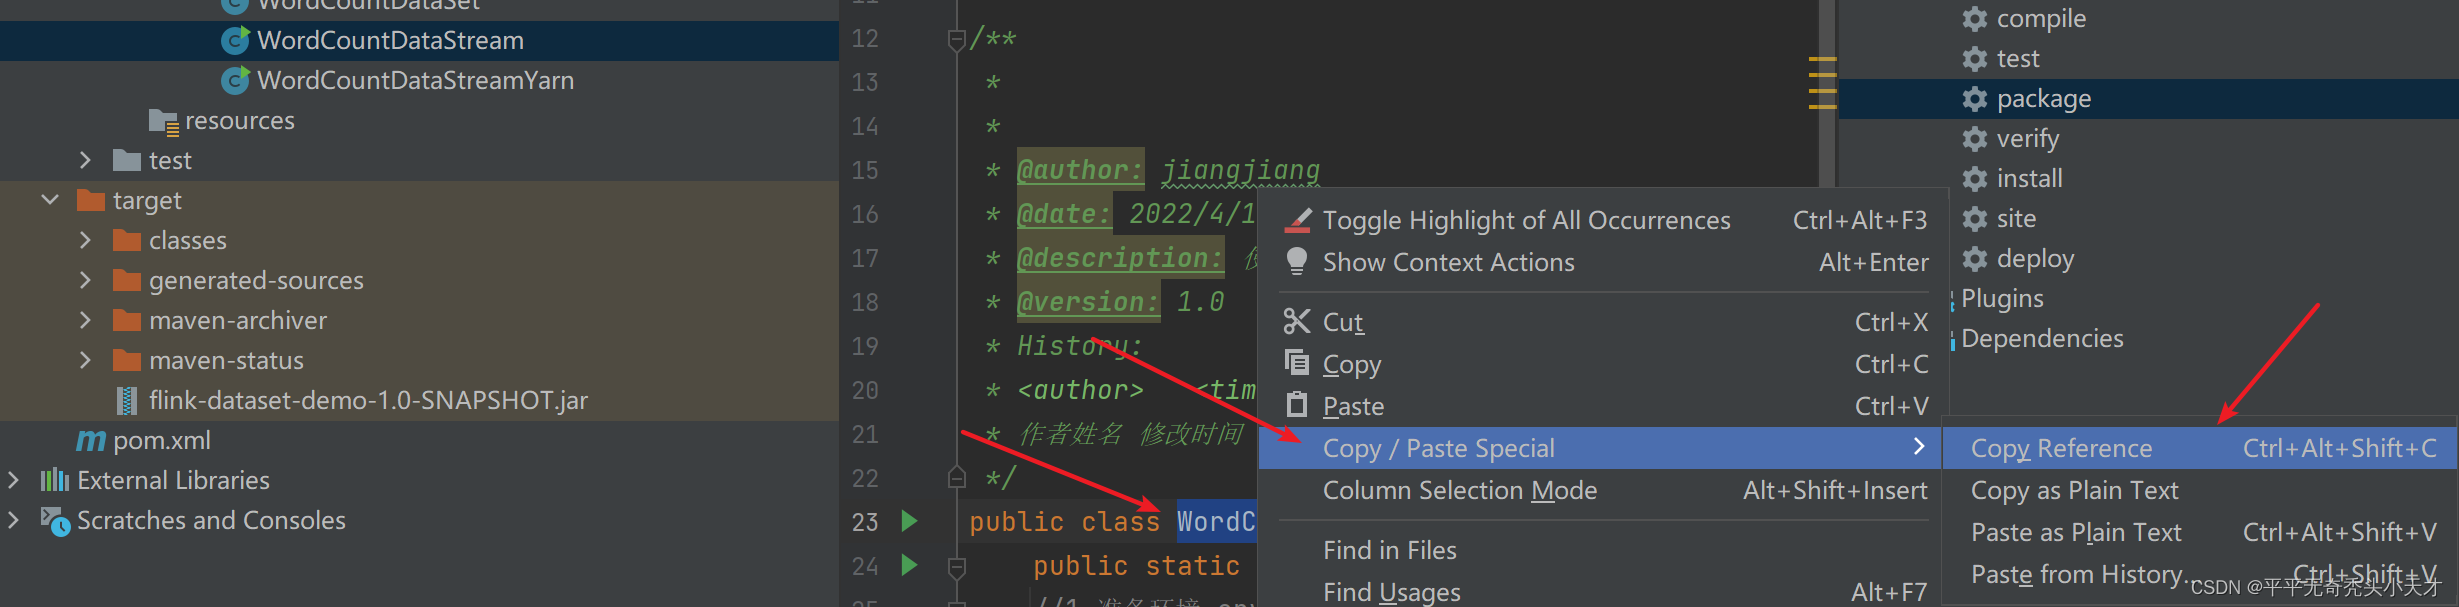Click the lightbulb Context Actions icon

coord(1297,262)
